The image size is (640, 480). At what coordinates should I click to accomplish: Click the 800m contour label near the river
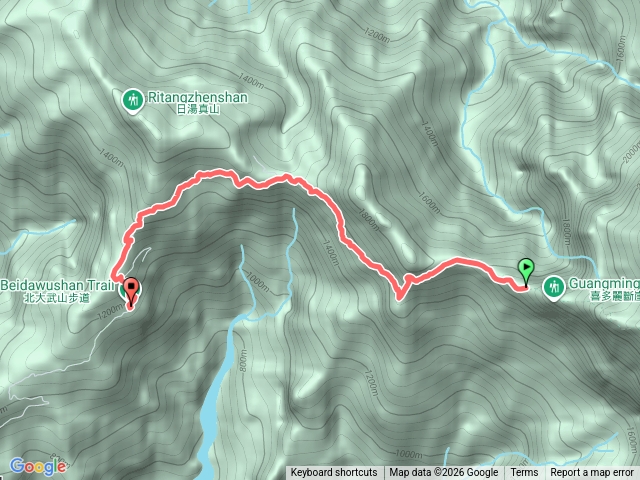244,361
